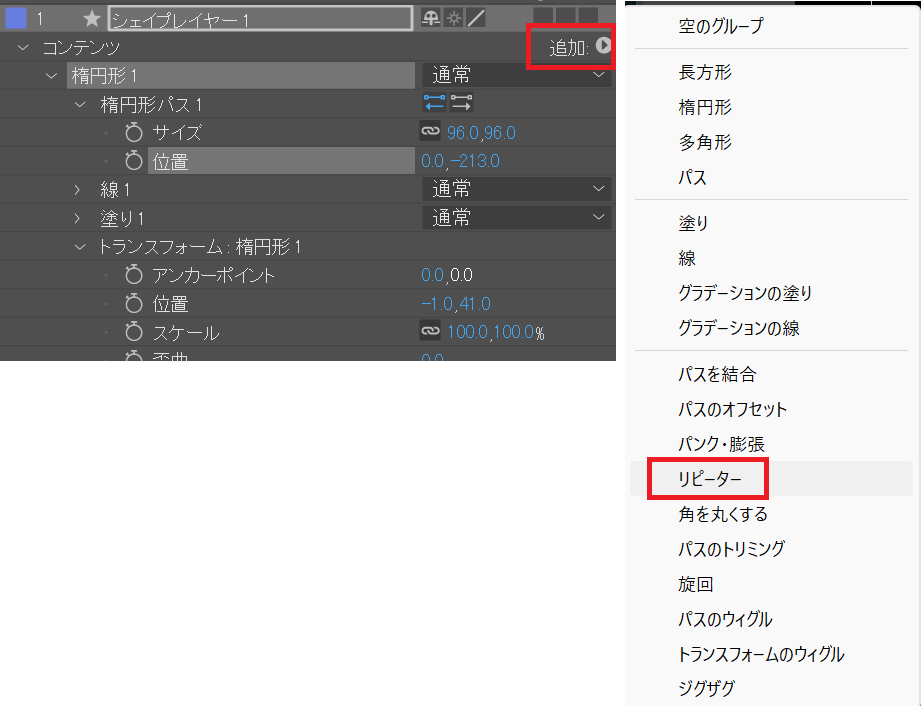Enable the サイズ stopwatch
The image size is (924, 717).
point(134,132)
